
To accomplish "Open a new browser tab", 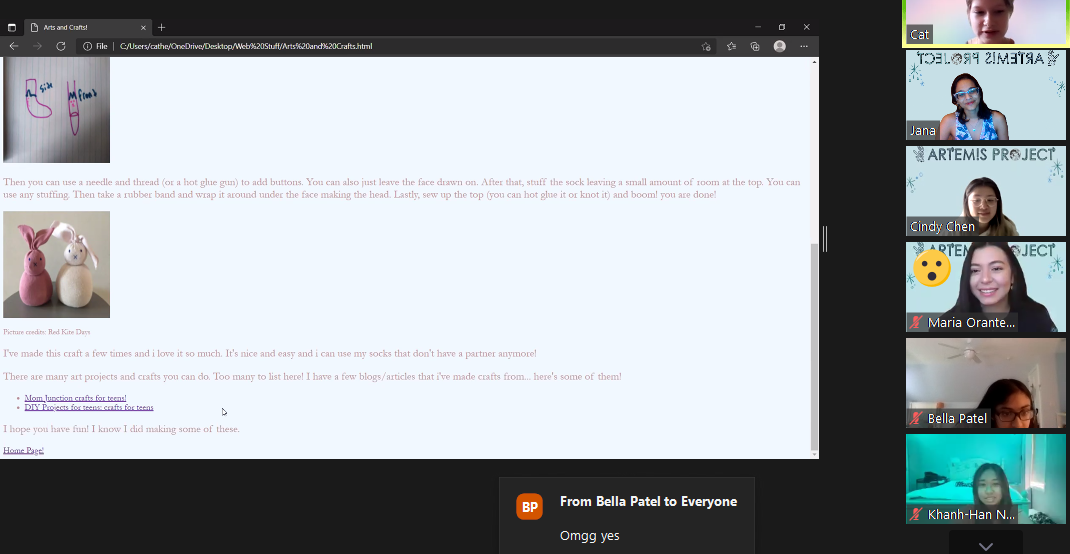I will (x=162, y=27).
